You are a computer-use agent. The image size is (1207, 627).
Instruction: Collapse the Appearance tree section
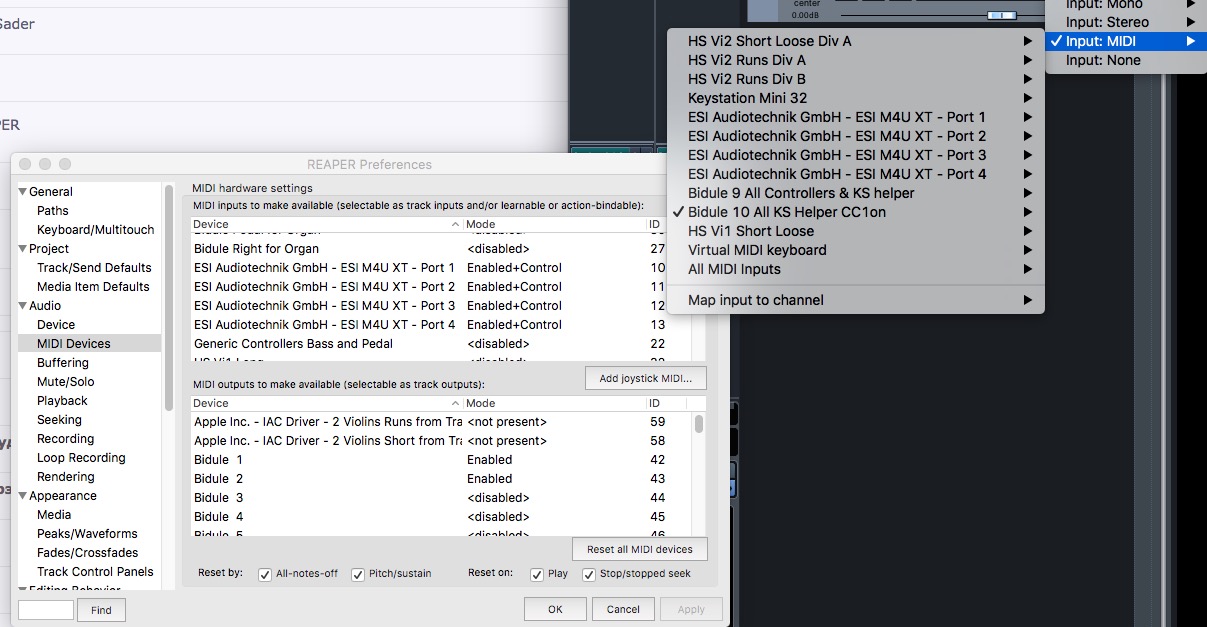coord(23,496)
